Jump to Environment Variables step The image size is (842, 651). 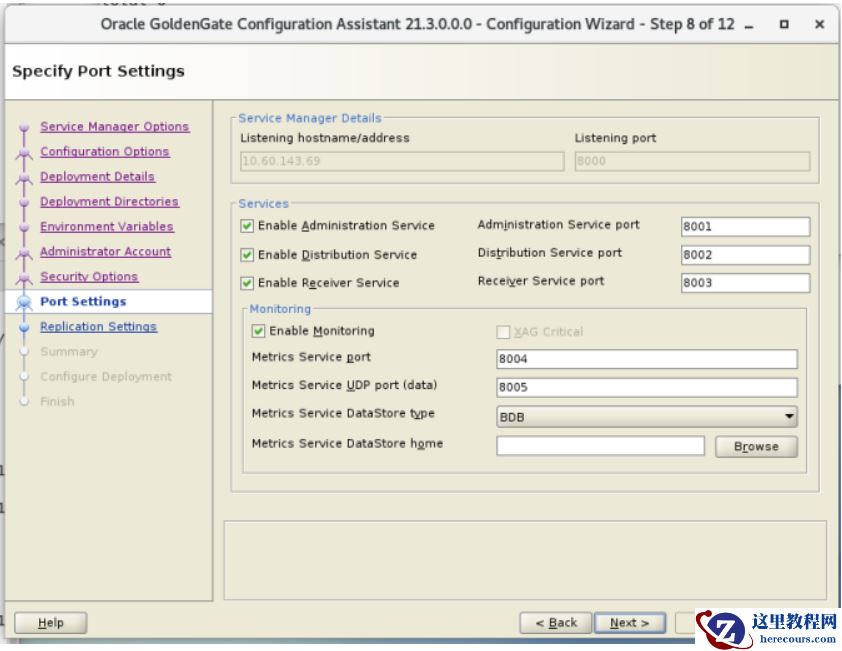click(106, 227)
